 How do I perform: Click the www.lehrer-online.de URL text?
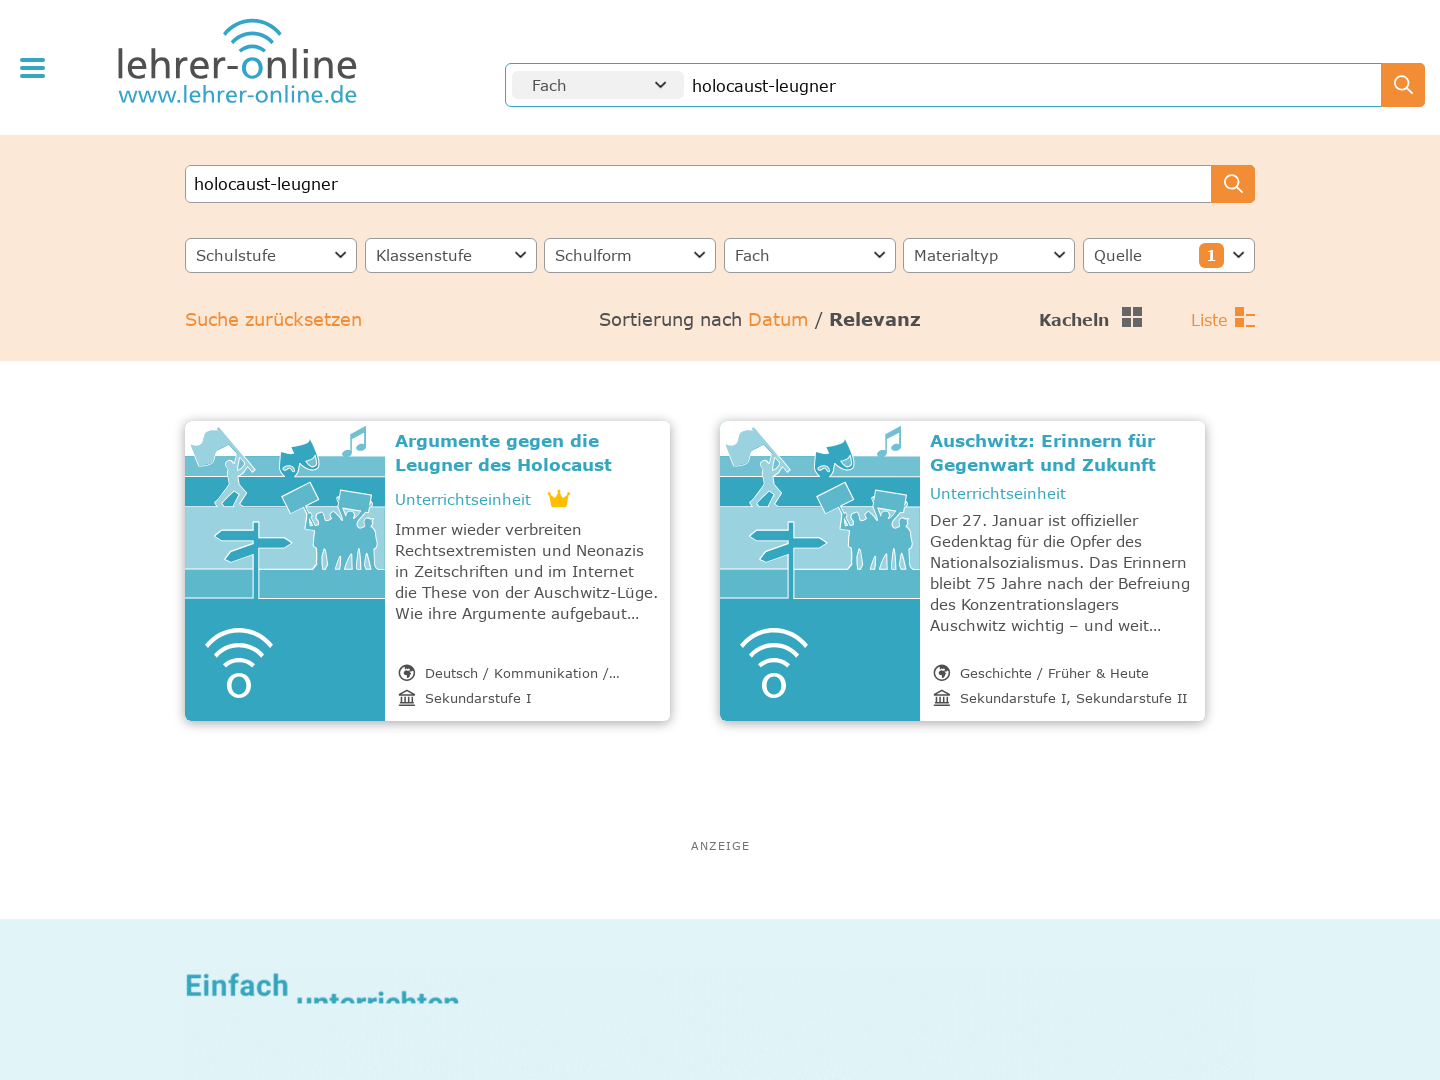click(238, 95)
